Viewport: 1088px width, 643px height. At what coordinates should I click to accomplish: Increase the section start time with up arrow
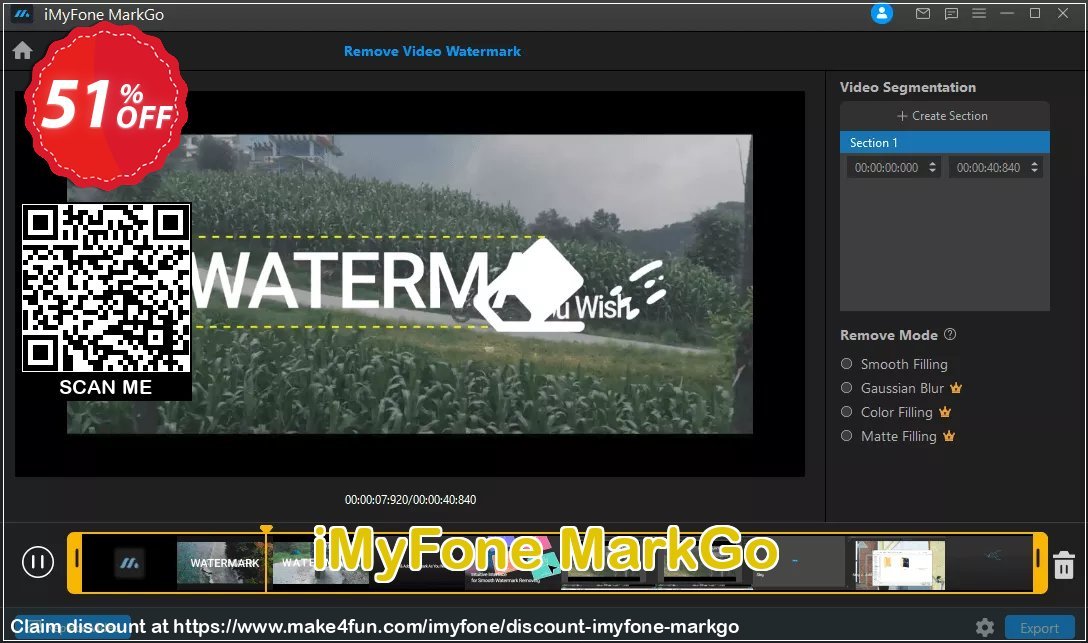(932, 164)
